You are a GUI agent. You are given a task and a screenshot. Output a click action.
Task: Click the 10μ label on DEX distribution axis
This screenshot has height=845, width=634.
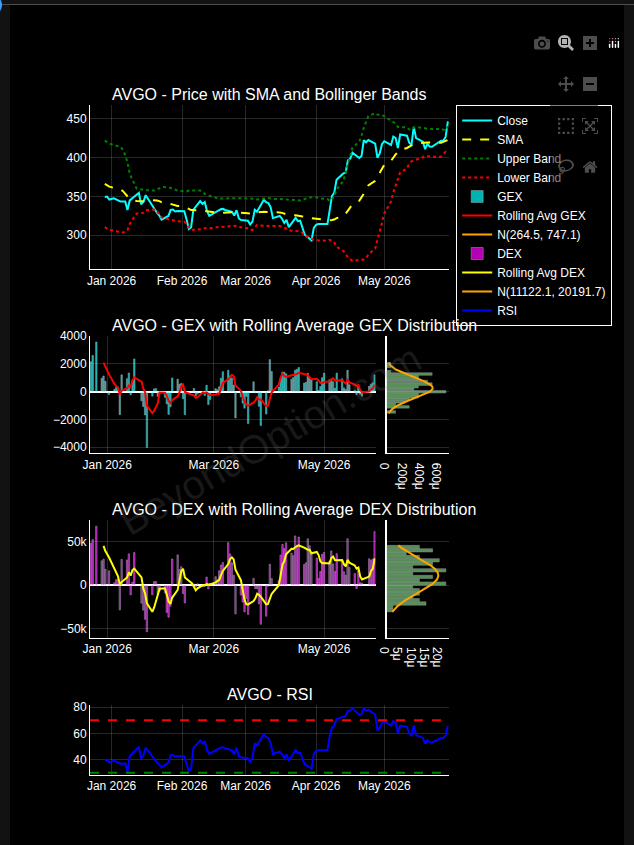click(x=411, y=657)
